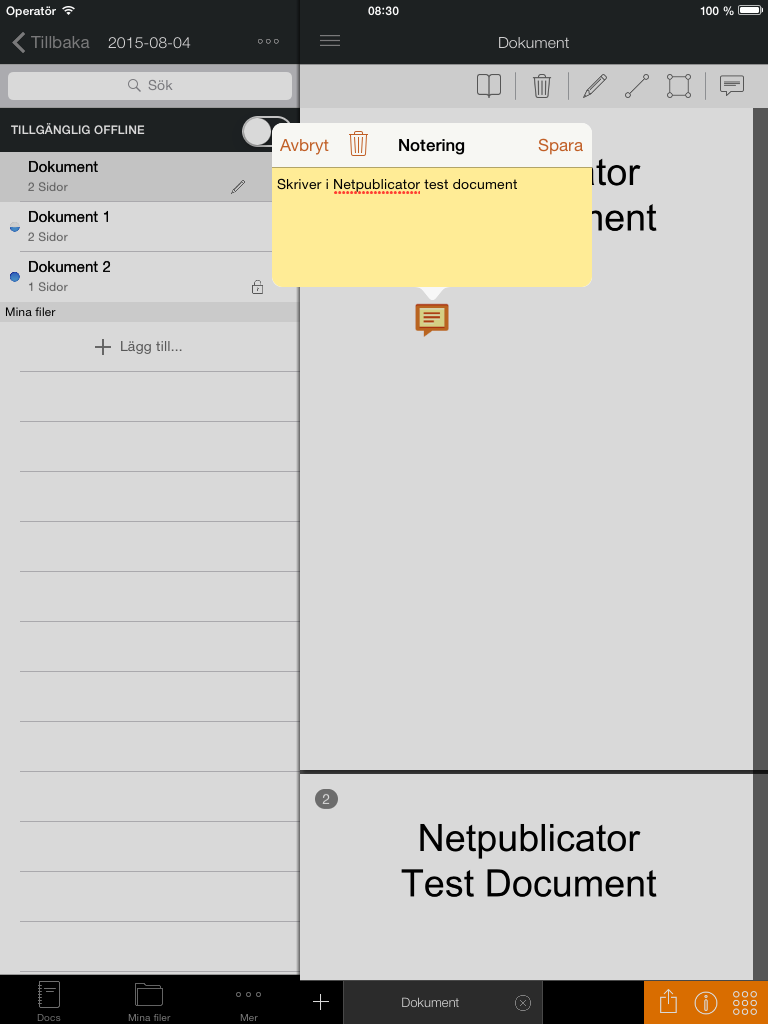768x1024 pixels.
Task: Select the comment note tool in toolbar
Action: coord(731,85)
